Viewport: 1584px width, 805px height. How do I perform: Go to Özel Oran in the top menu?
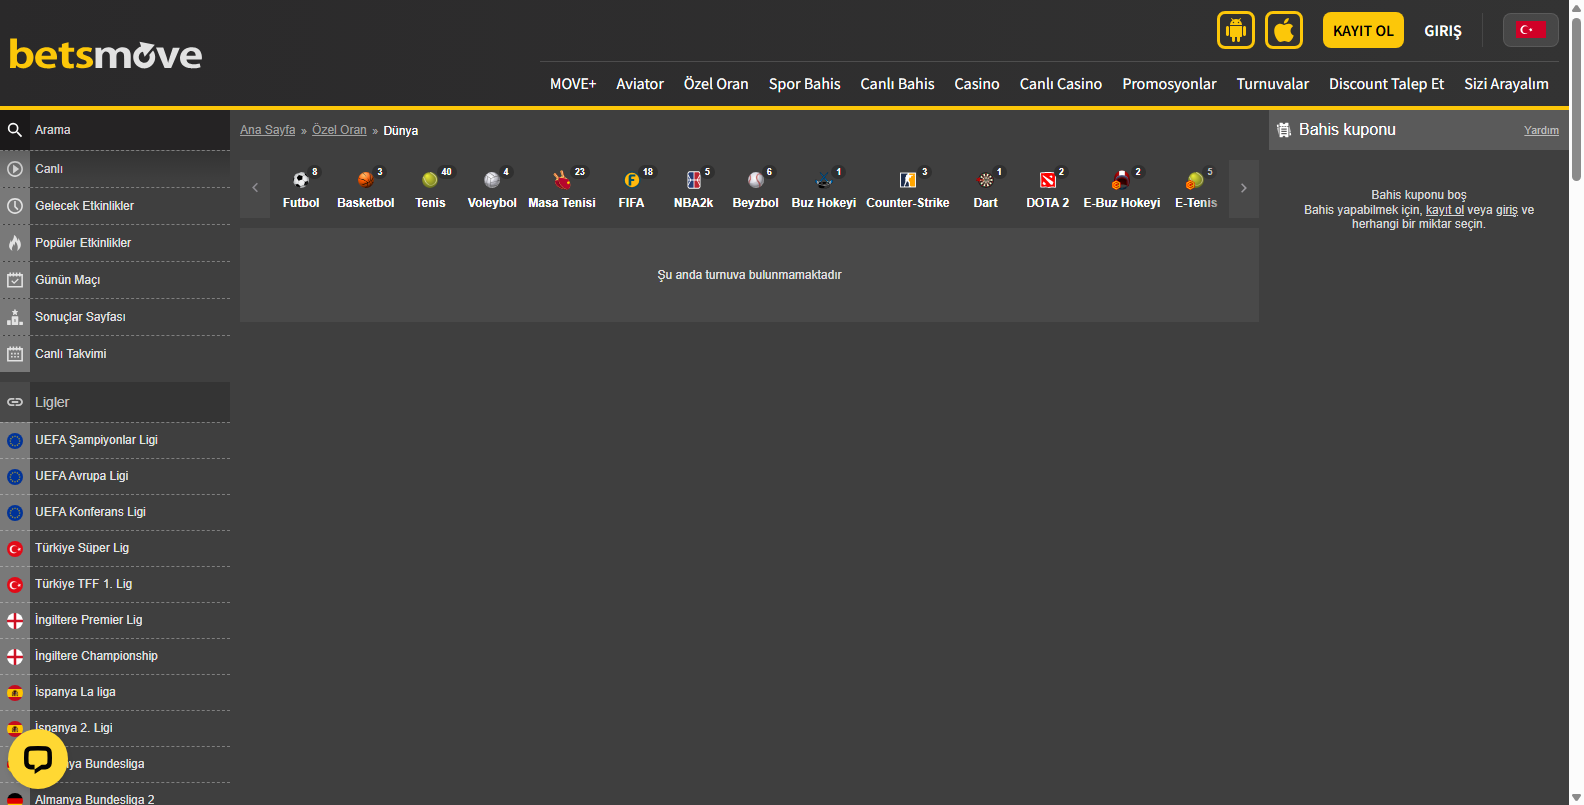[x=716, y=84]
